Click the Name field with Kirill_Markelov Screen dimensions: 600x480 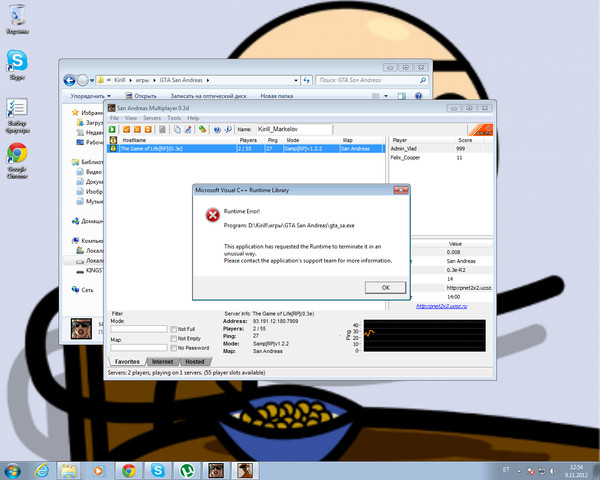pos(294,129)
